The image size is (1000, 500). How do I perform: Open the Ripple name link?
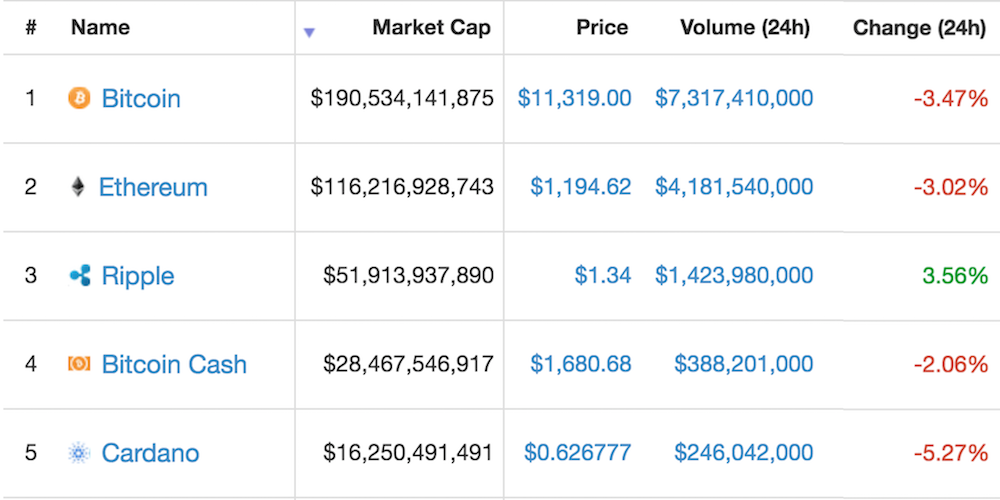[x=138, y=276]
